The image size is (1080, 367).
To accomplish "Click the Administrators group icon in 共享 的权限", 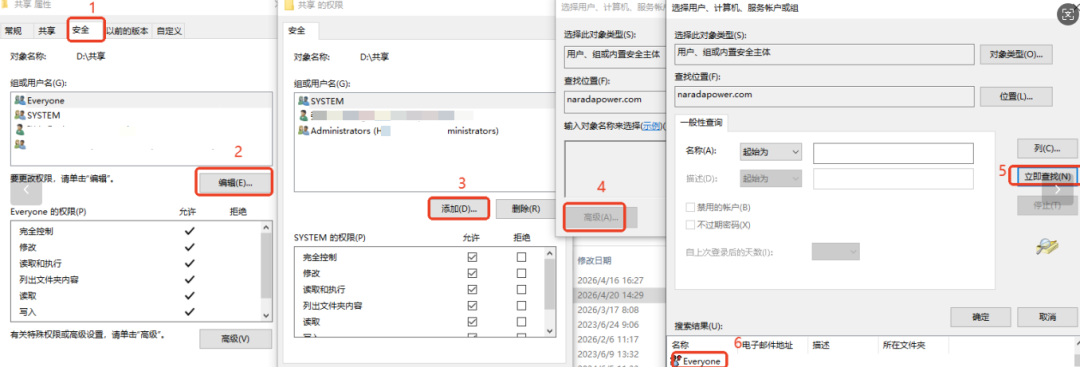I will tap(304, 130).
